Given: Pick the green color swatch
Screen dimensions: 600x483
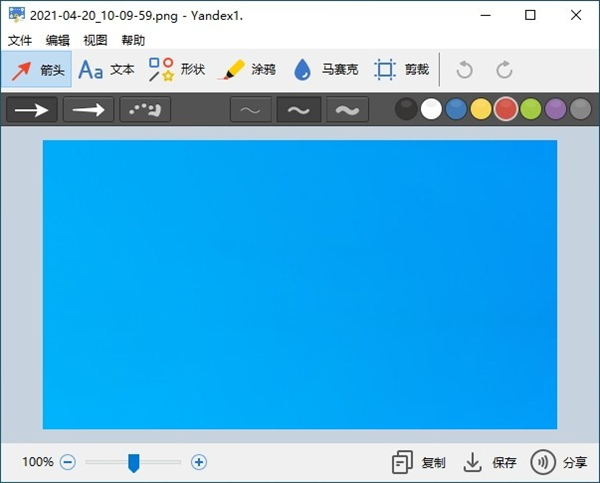Looking at the screenshot, I should pyautogui.click(x=531, y=109).
